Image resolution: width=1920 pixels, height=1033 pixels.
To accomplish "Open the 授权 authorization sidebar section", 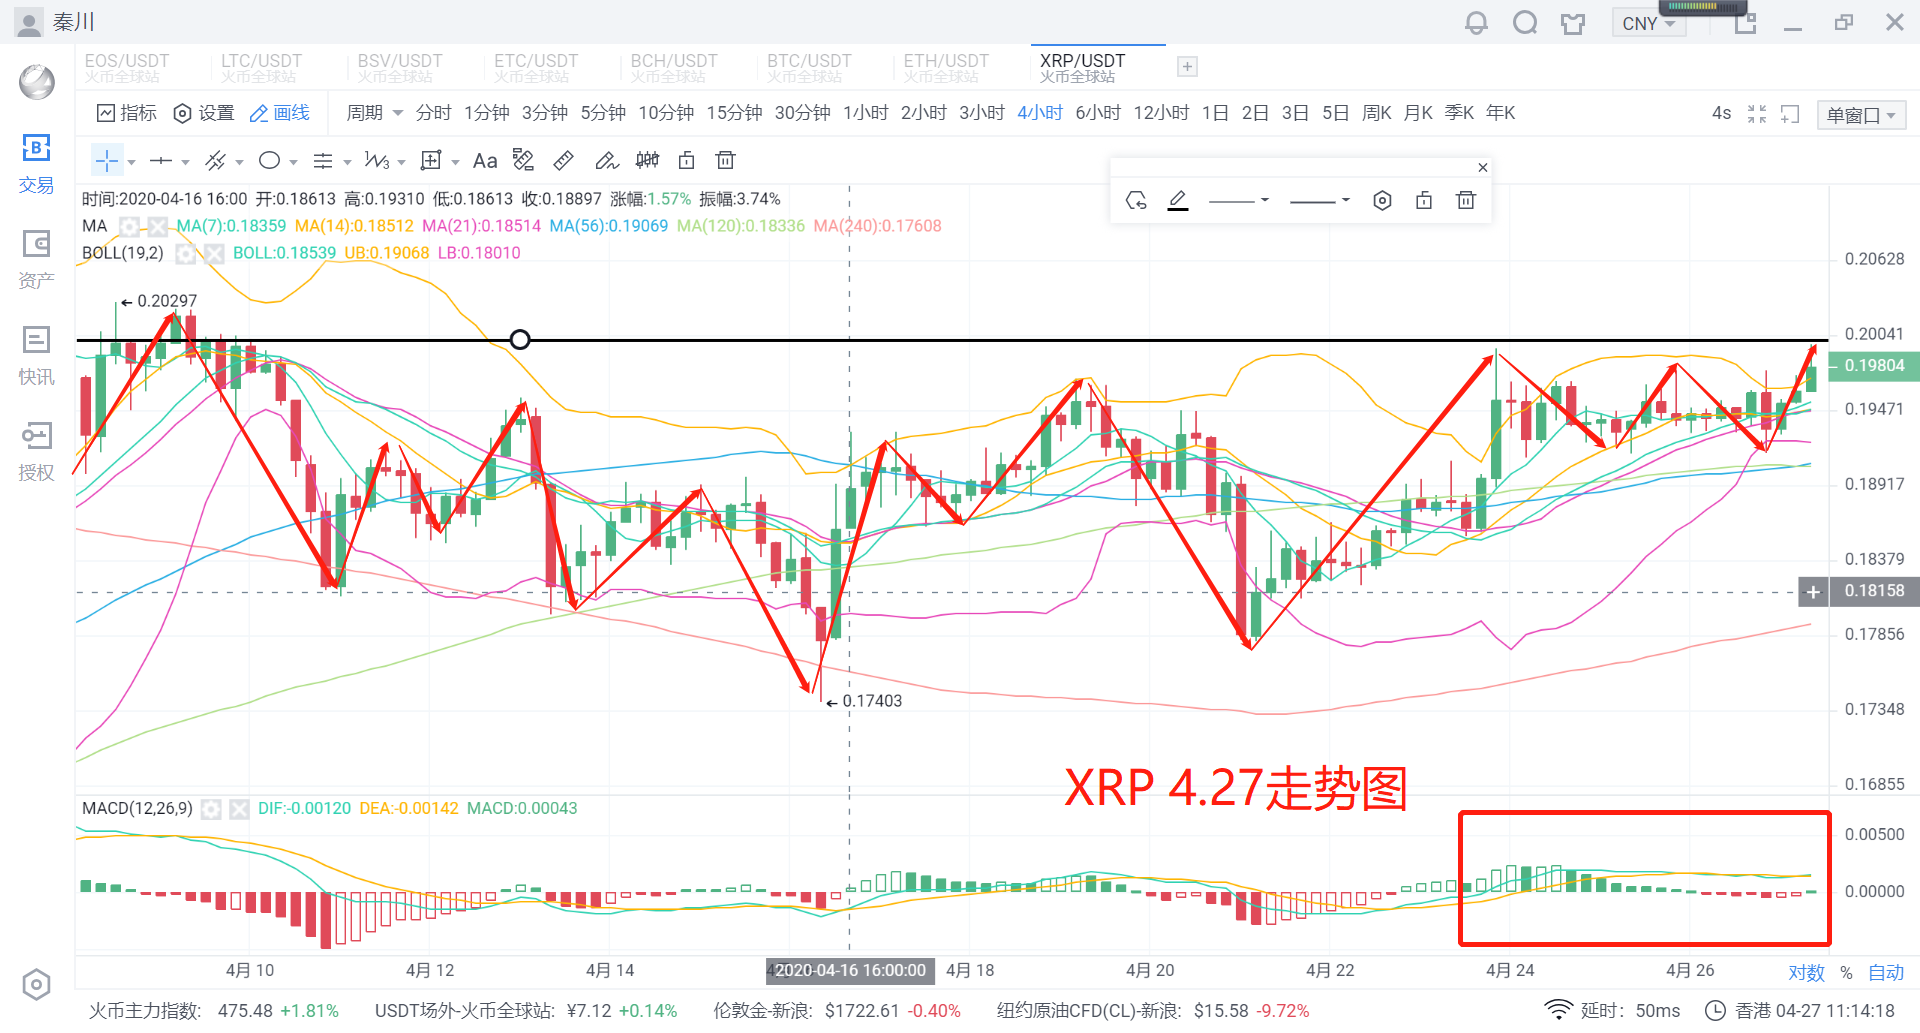I will [36, 452].
